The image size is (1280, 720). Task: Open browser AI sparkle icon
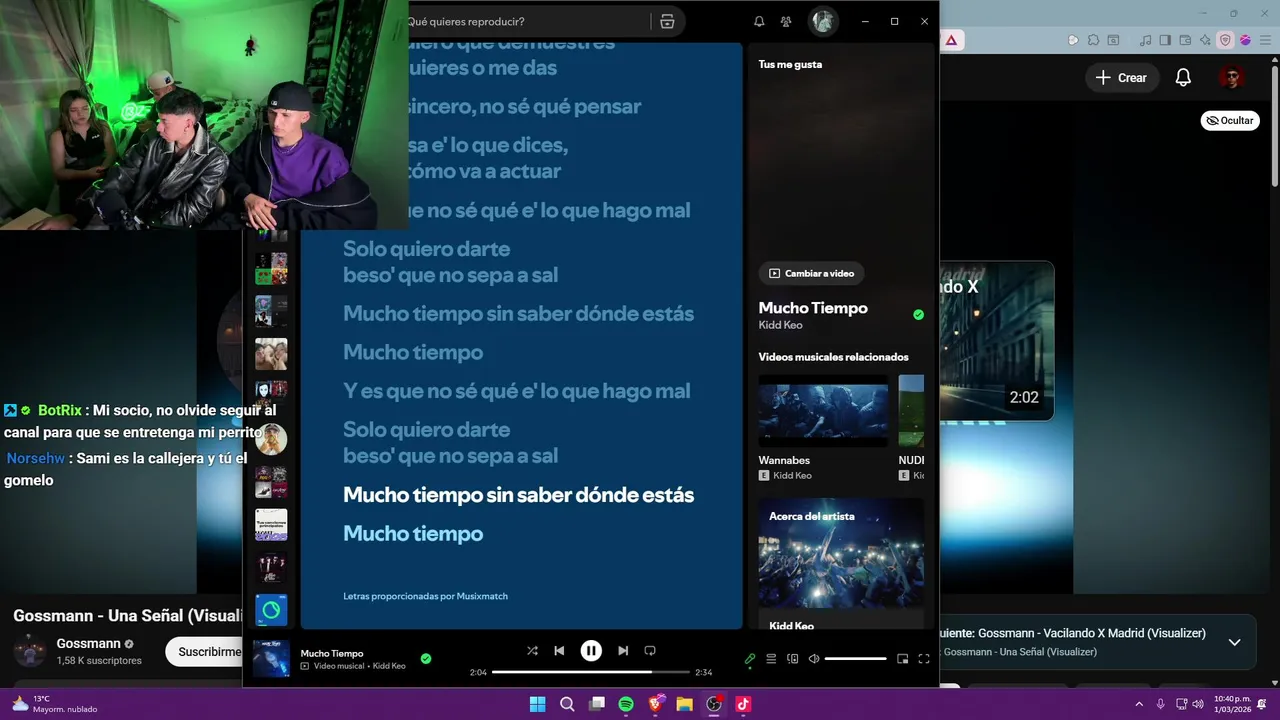click(x=1204, y=40)
